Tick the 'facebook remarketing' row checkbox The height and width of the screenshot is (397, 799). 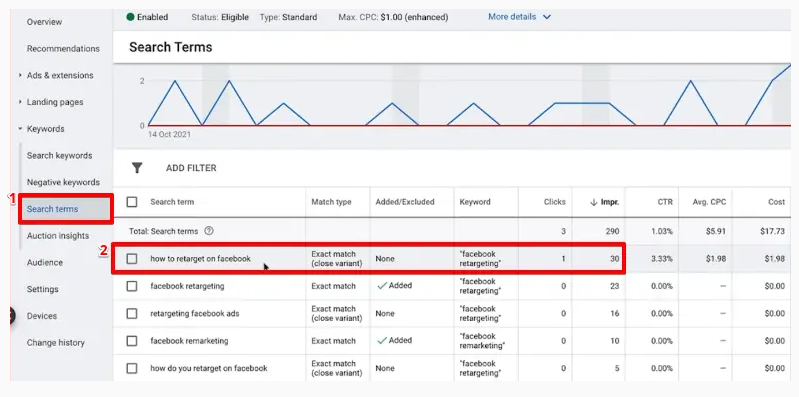(132, 340)
